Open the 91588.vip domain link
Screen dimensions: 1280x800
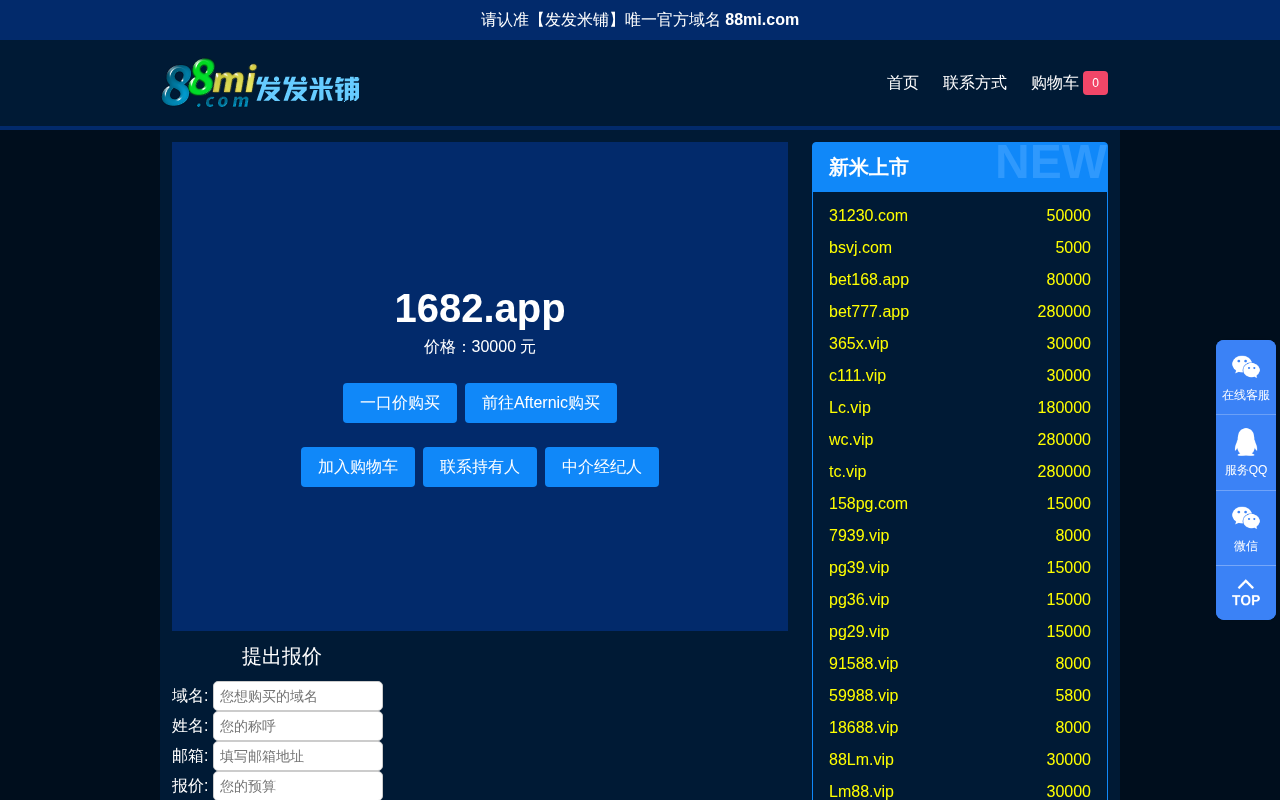pyautogui.click(x=864, y=664)
